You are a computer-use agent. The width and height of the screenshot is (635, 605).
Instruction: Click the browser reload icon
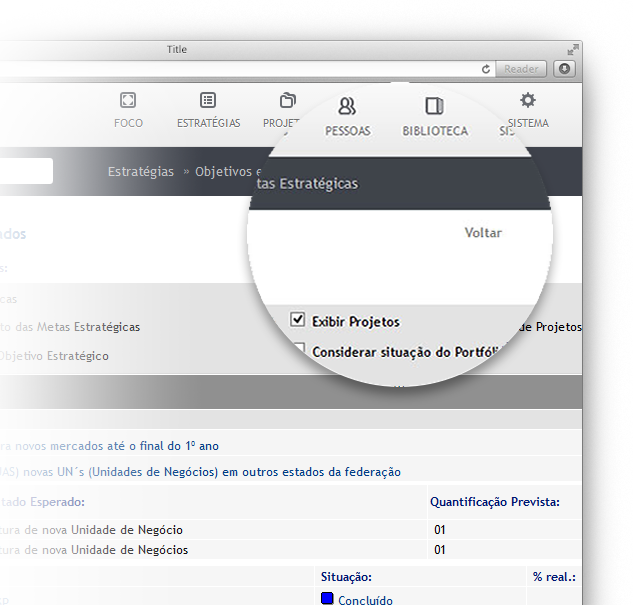coord(486,69)
